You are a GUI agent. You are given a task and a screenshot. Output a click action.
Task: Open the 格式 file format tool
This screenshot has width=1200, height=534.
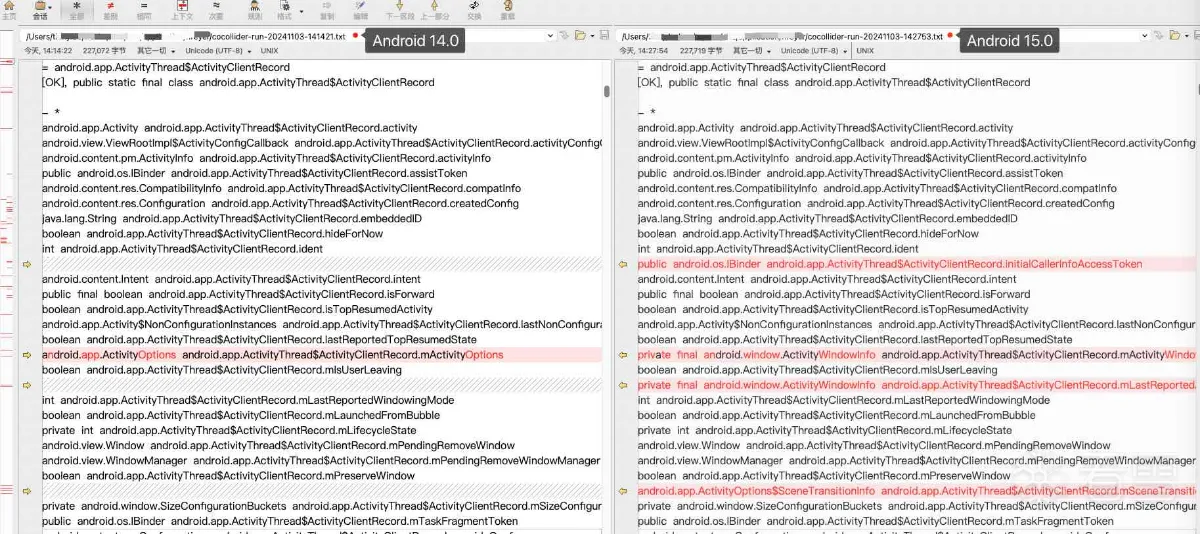point(284,10)
